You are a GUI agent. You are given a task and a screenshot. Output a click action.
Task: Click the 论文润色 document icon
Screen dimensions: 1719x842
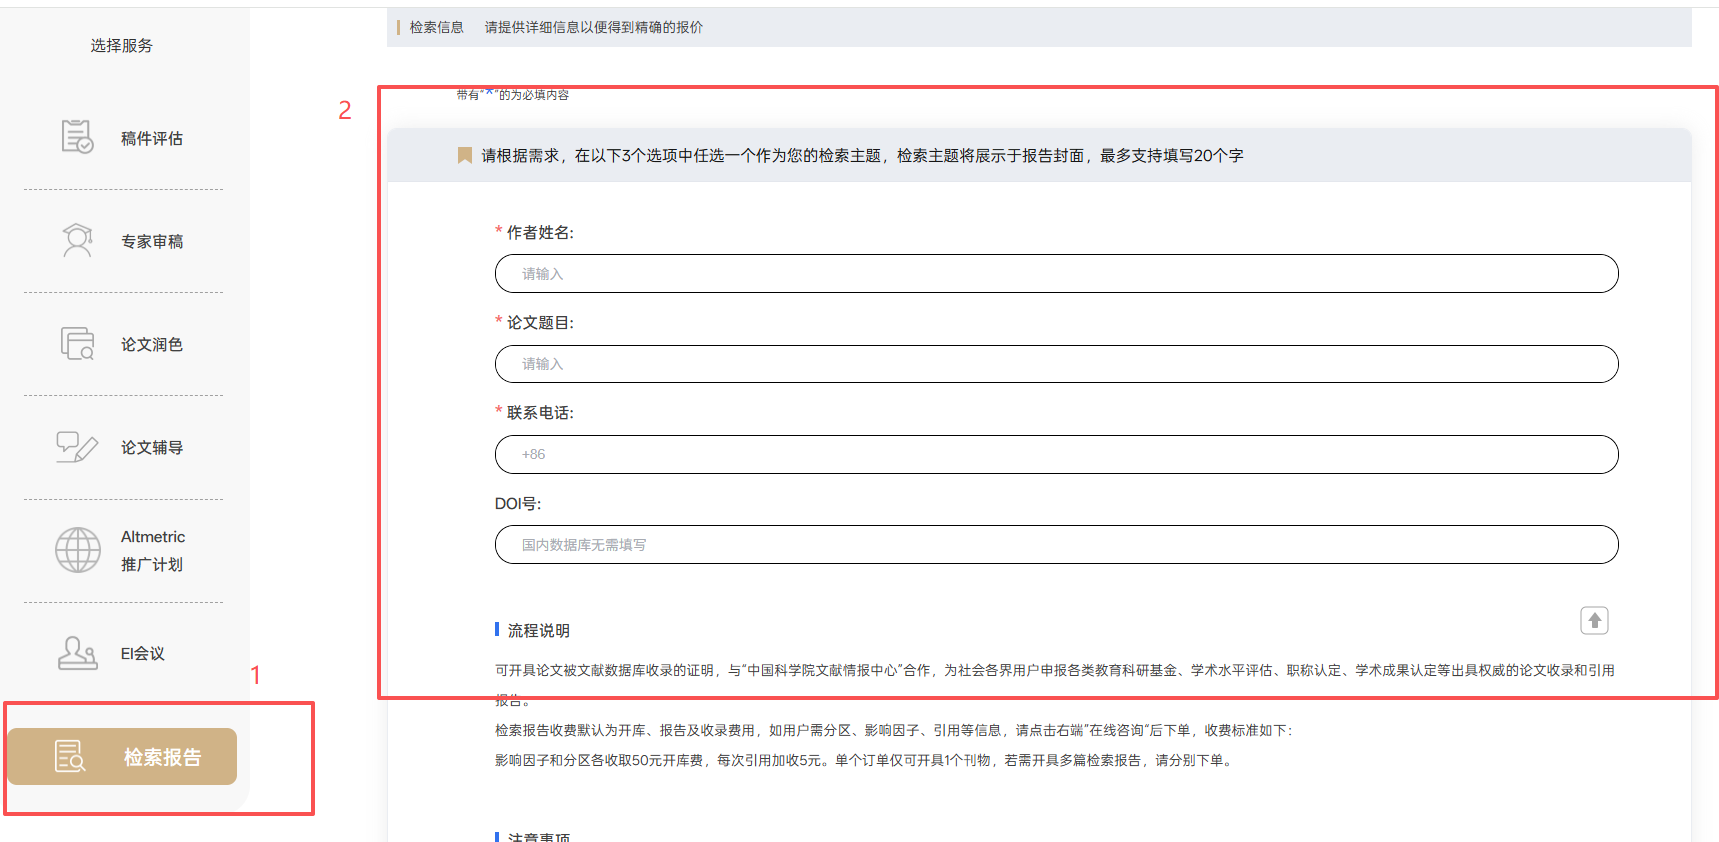77,344
